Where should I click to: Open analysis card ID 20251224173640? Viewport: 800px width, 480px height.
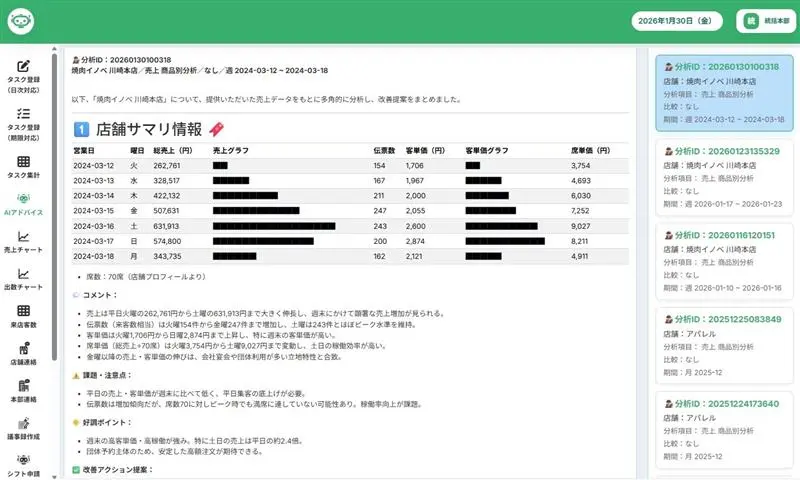coord(724,430)
